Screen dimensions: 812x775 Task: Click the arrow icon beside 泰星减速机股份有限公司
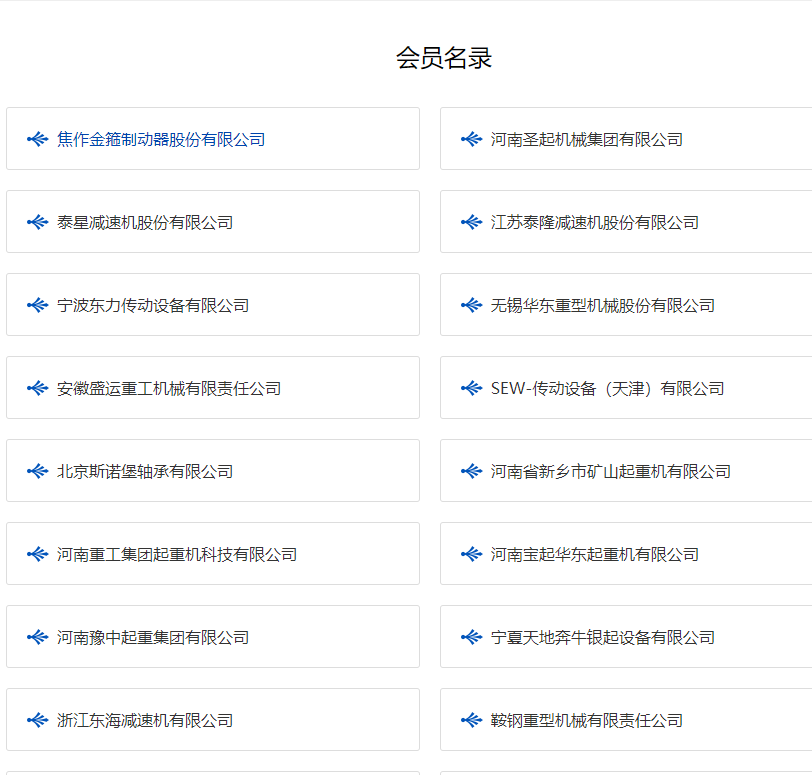point(38,223)
